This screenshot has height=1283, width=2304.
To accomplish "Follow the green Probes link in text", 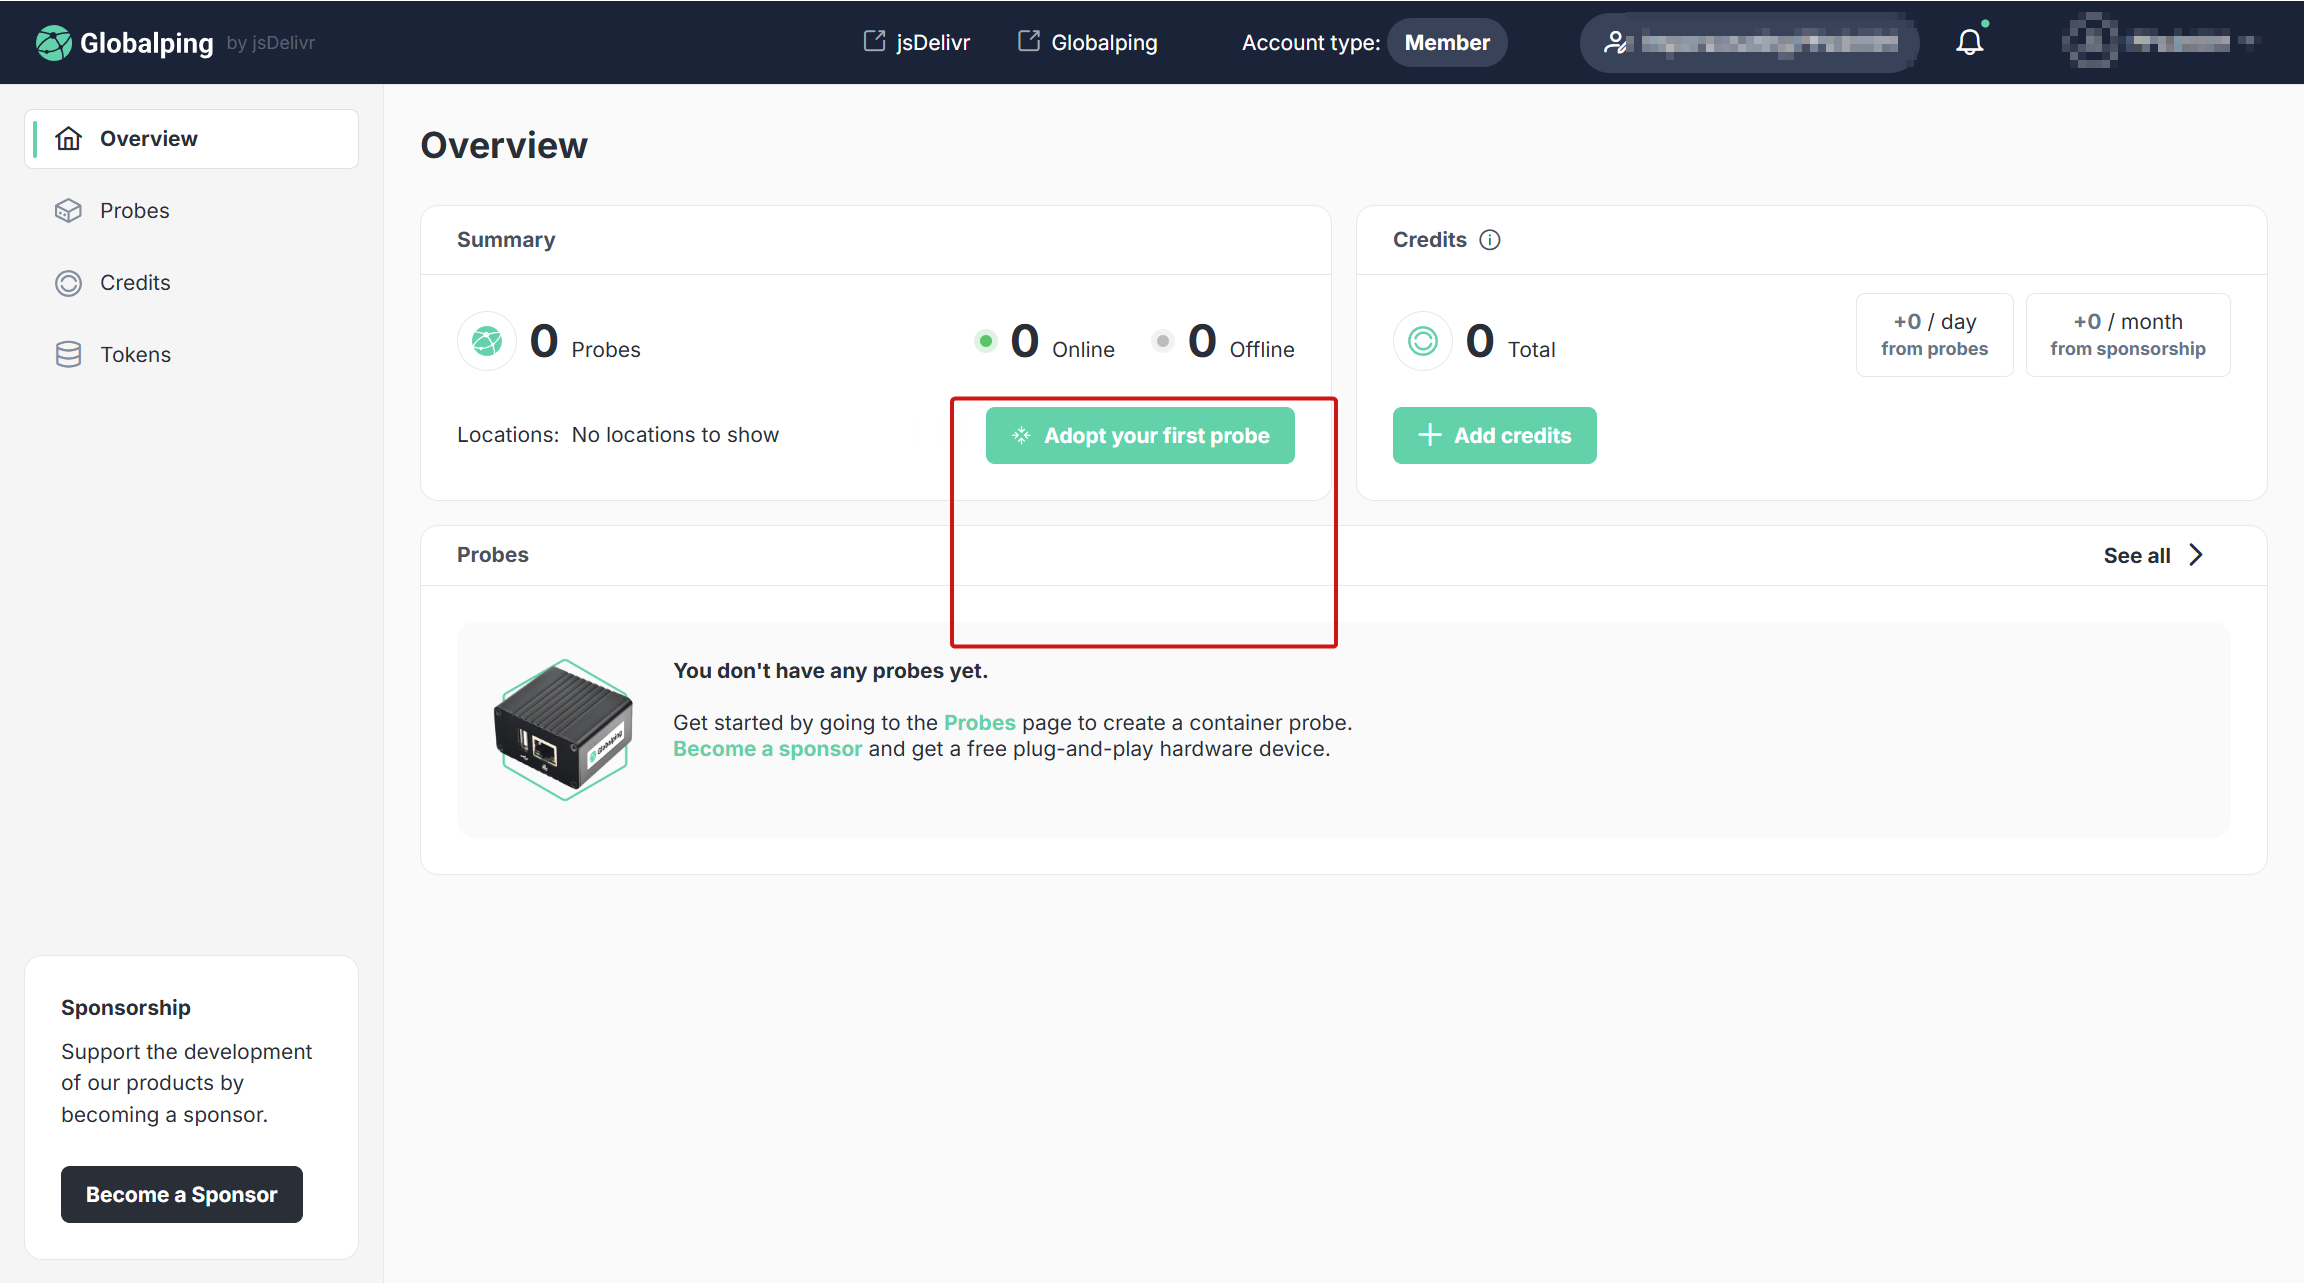I will 979,723.
